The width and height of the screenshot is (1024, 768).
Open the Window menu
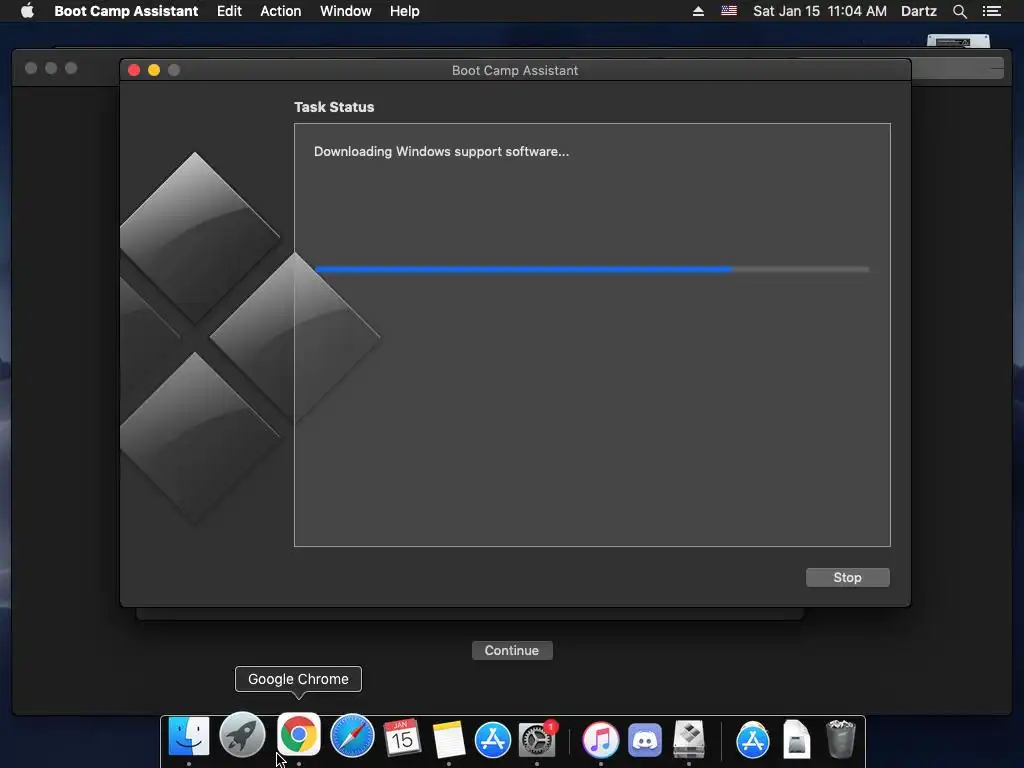click(x=345, y=11)
